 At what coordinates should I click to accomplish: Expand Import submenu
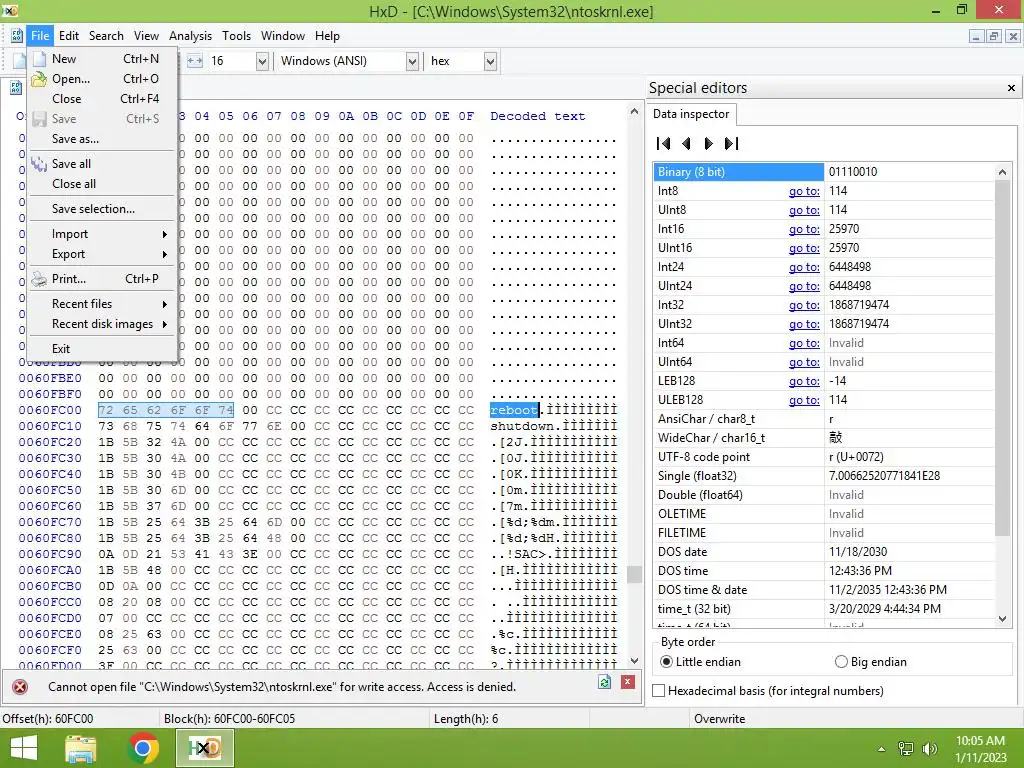[102, 234]
